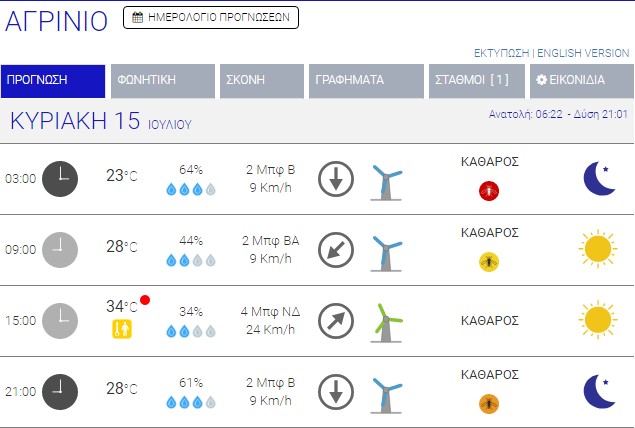Screen dimensions: 635x428
Task: Open the ΦΩΝΗΤΙΚΗ tab
Action: click(x=163, y=81)
